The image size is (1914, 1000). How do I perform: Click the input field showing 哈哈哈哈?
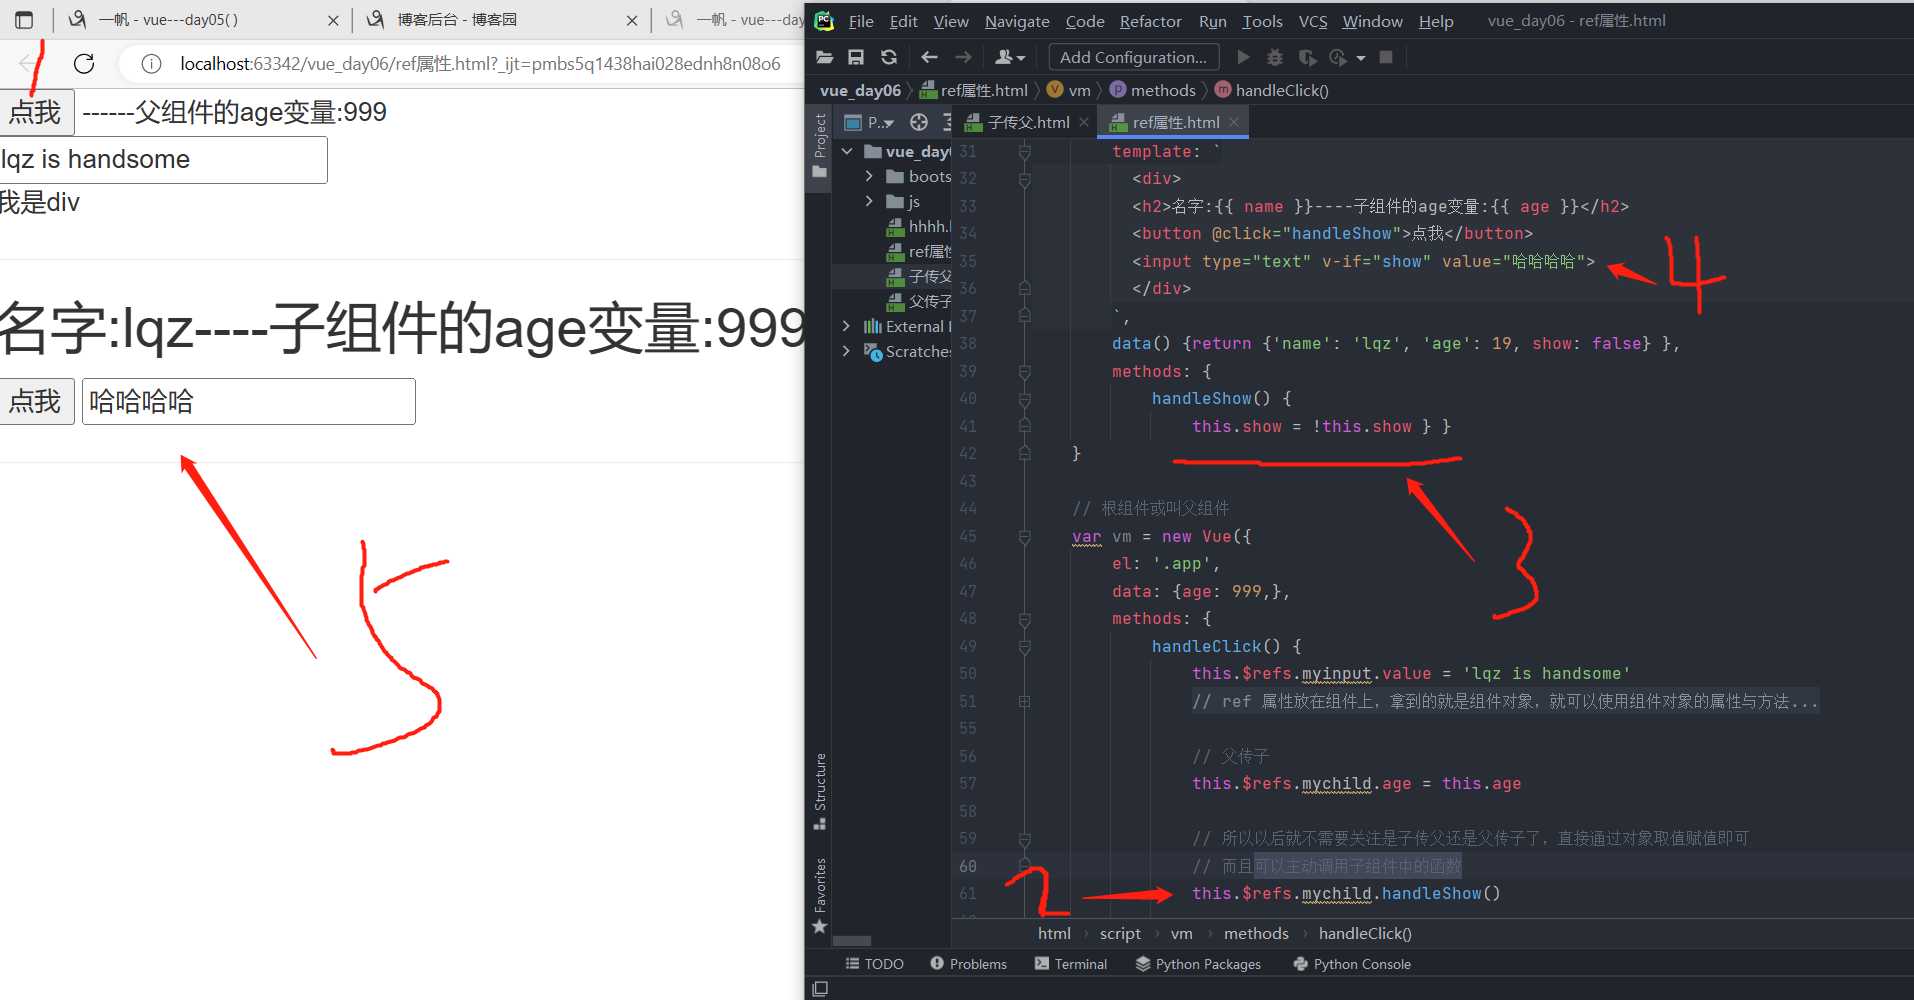[x=248, y=401]
